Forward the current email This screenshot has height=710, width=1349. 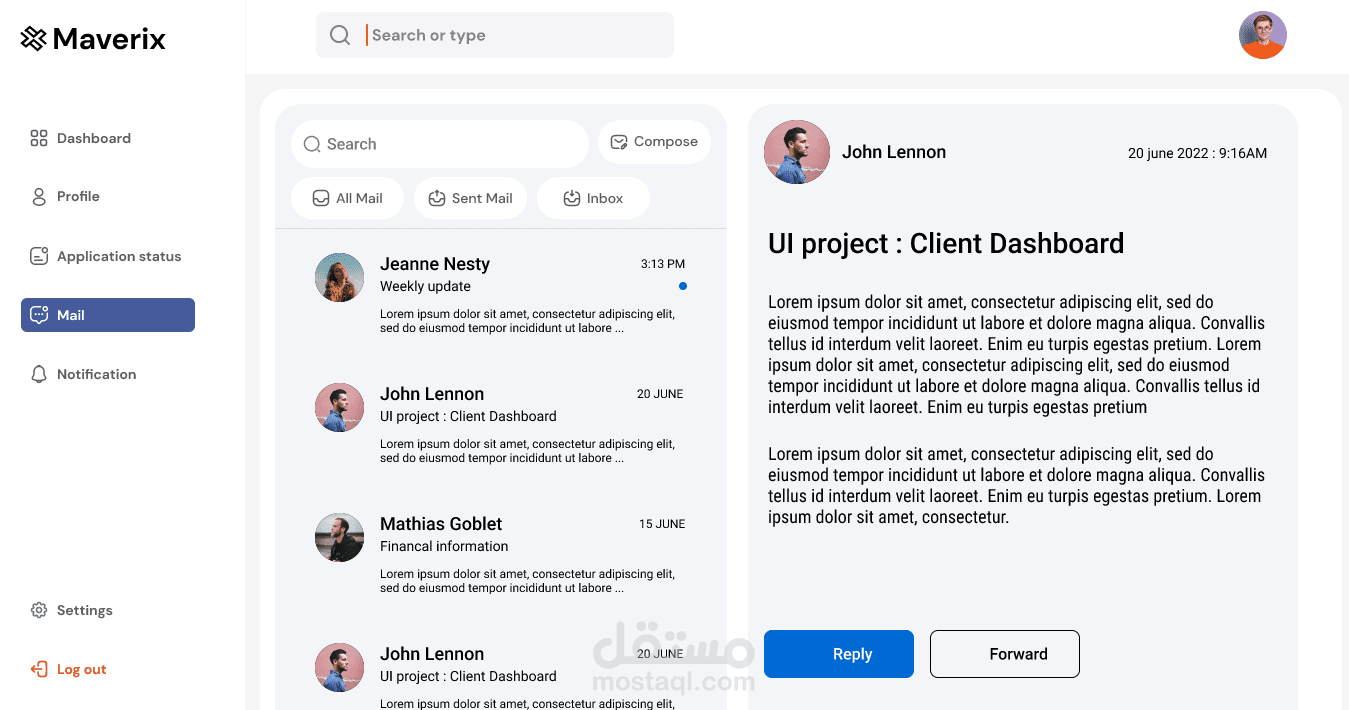[x=1005, y=654]
